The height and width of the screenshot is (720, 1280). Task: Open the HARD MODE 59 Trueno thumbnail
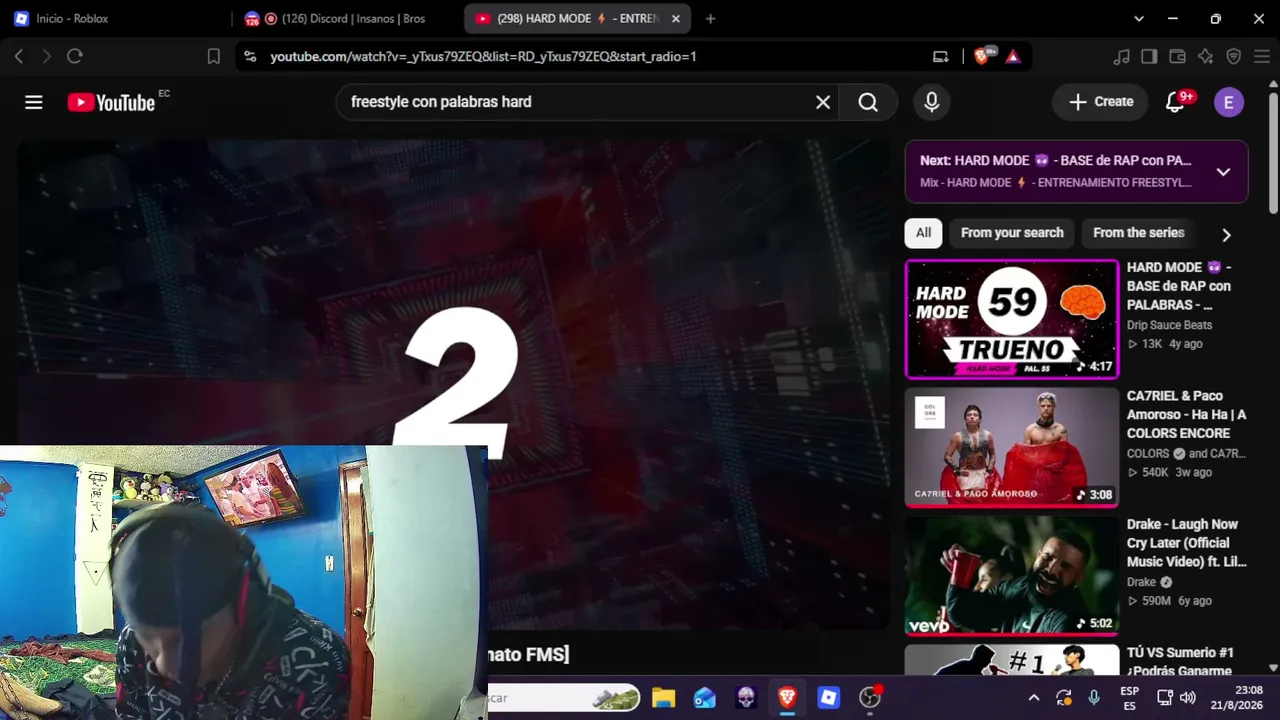[x=1012, y=319]
